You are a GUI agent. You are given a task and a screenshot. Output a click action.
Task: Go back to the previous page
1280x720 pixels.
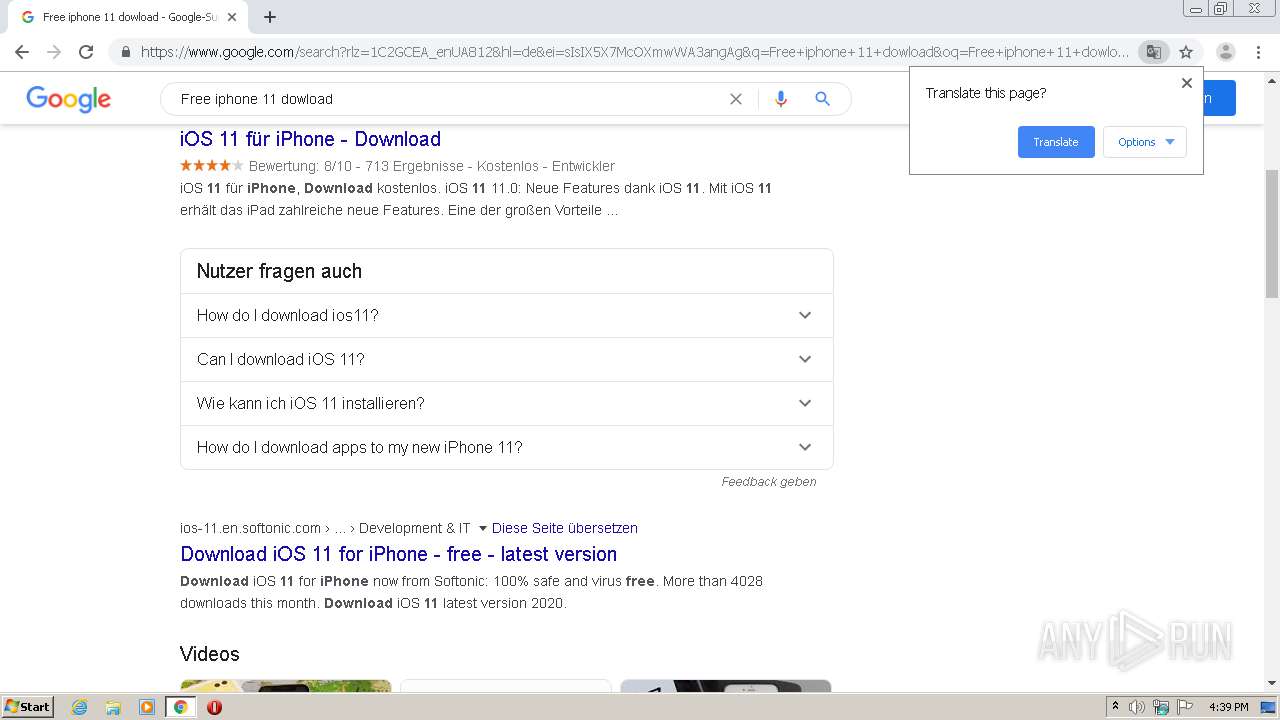pyautogui.click(x=22, y=52)
